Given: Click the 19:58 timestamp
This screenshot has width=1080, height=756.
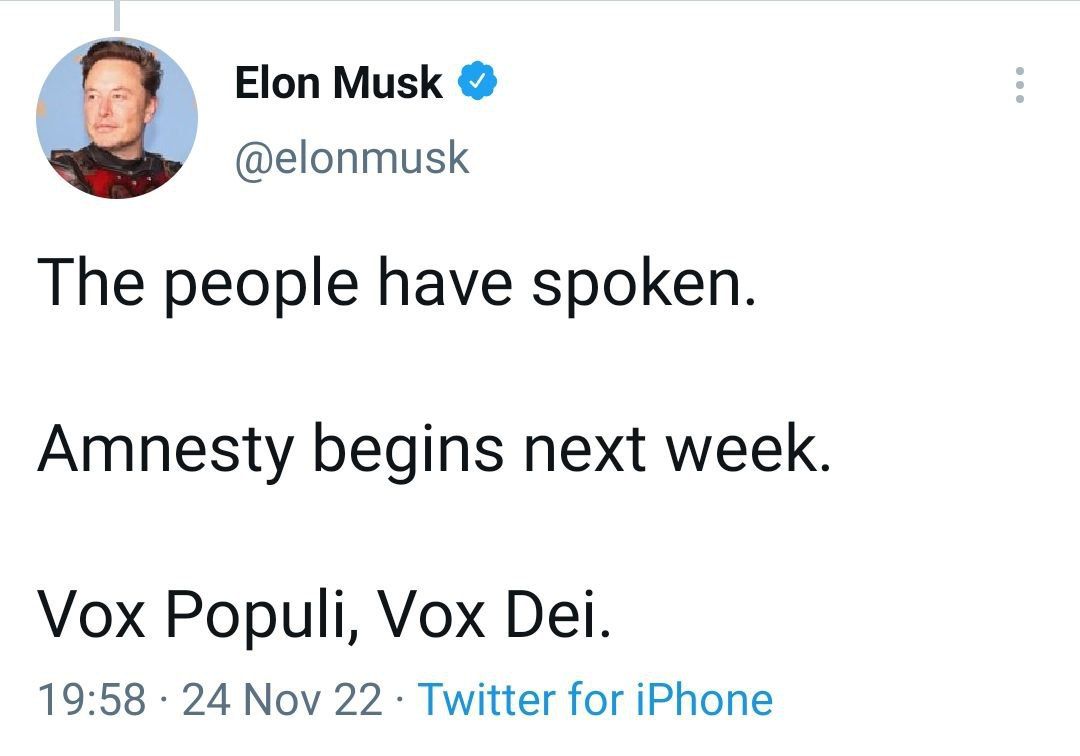Looking at the screenshot, I should click(91, 700).
